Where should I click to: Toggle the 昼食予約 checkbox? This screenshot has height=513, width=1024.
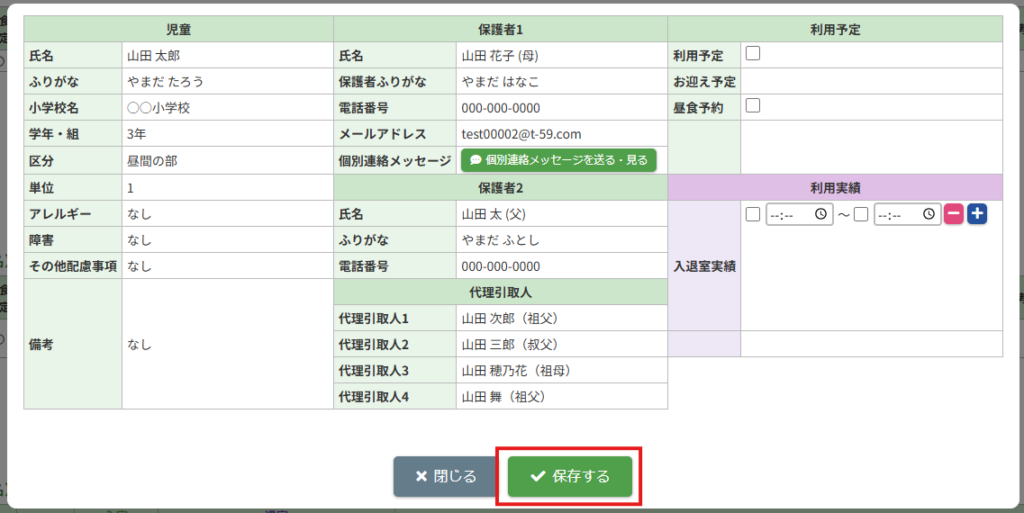pos(753,106)
